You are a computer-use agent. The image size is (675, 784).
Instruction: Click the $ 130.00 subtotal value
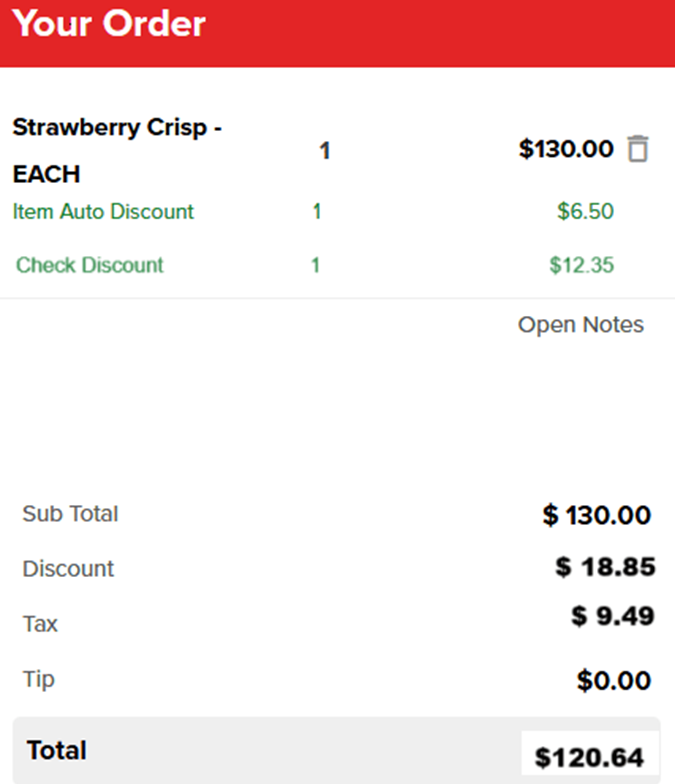pos(597,516)
